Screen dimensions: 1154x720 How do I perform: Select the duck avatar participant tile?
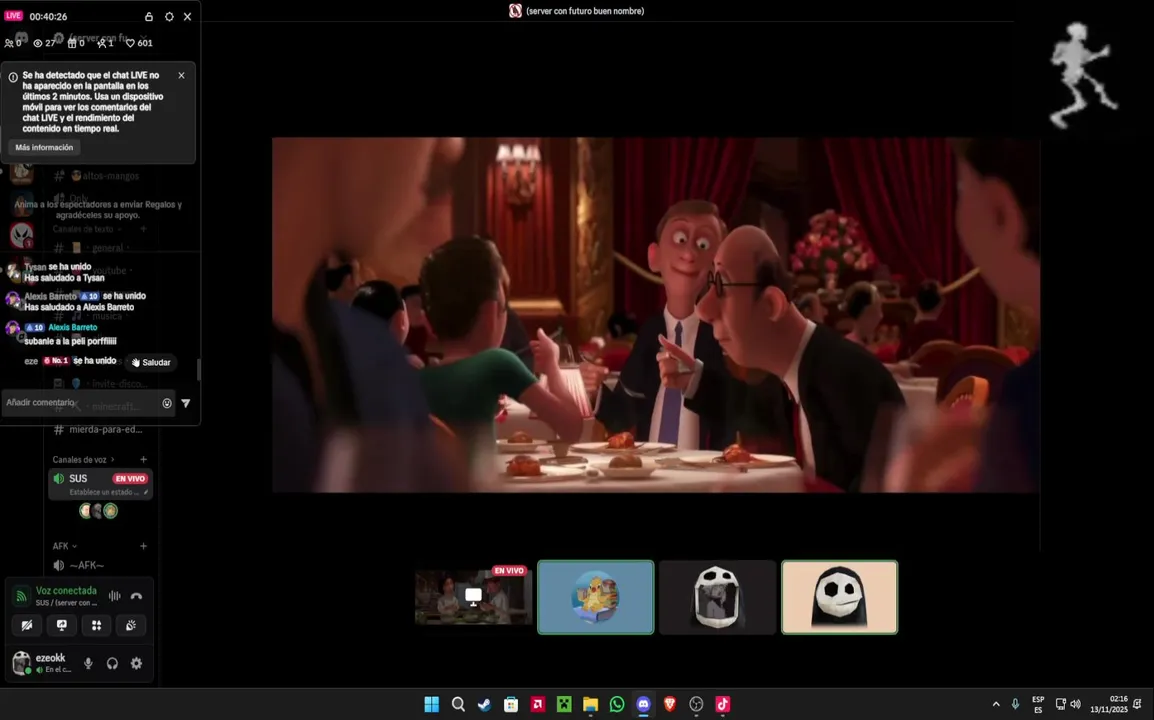[595, 597]
